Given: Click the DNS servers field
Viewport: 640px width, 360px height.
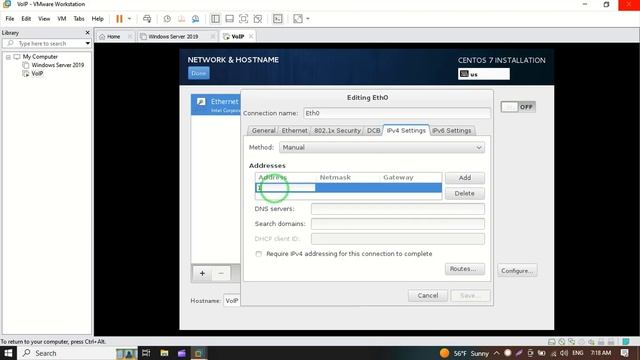Looking at the screenshot, I should (x=398, y=209).
